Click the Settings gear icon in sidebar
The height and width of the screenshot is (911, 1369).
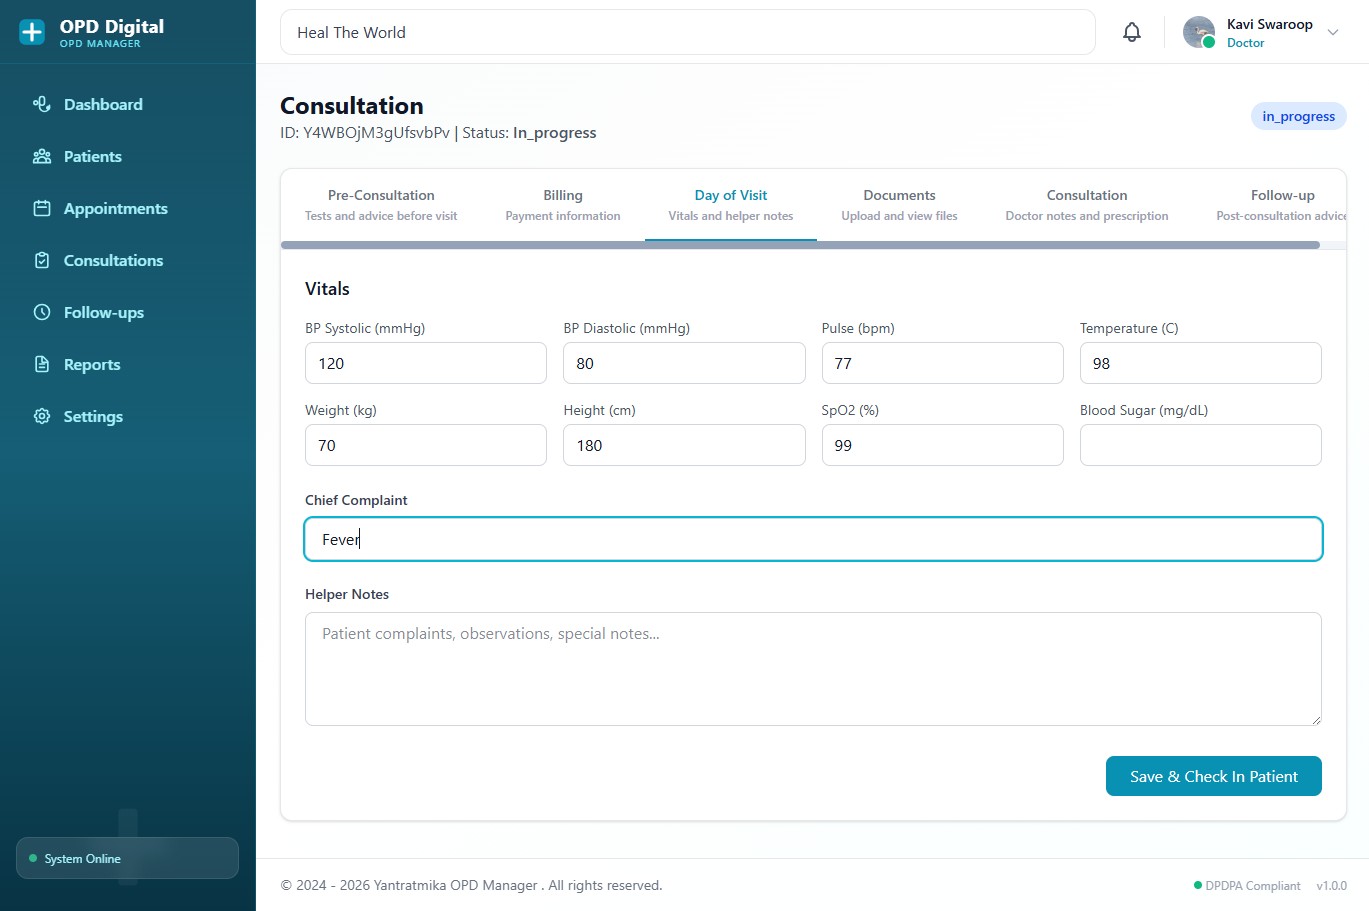(41, 416)
